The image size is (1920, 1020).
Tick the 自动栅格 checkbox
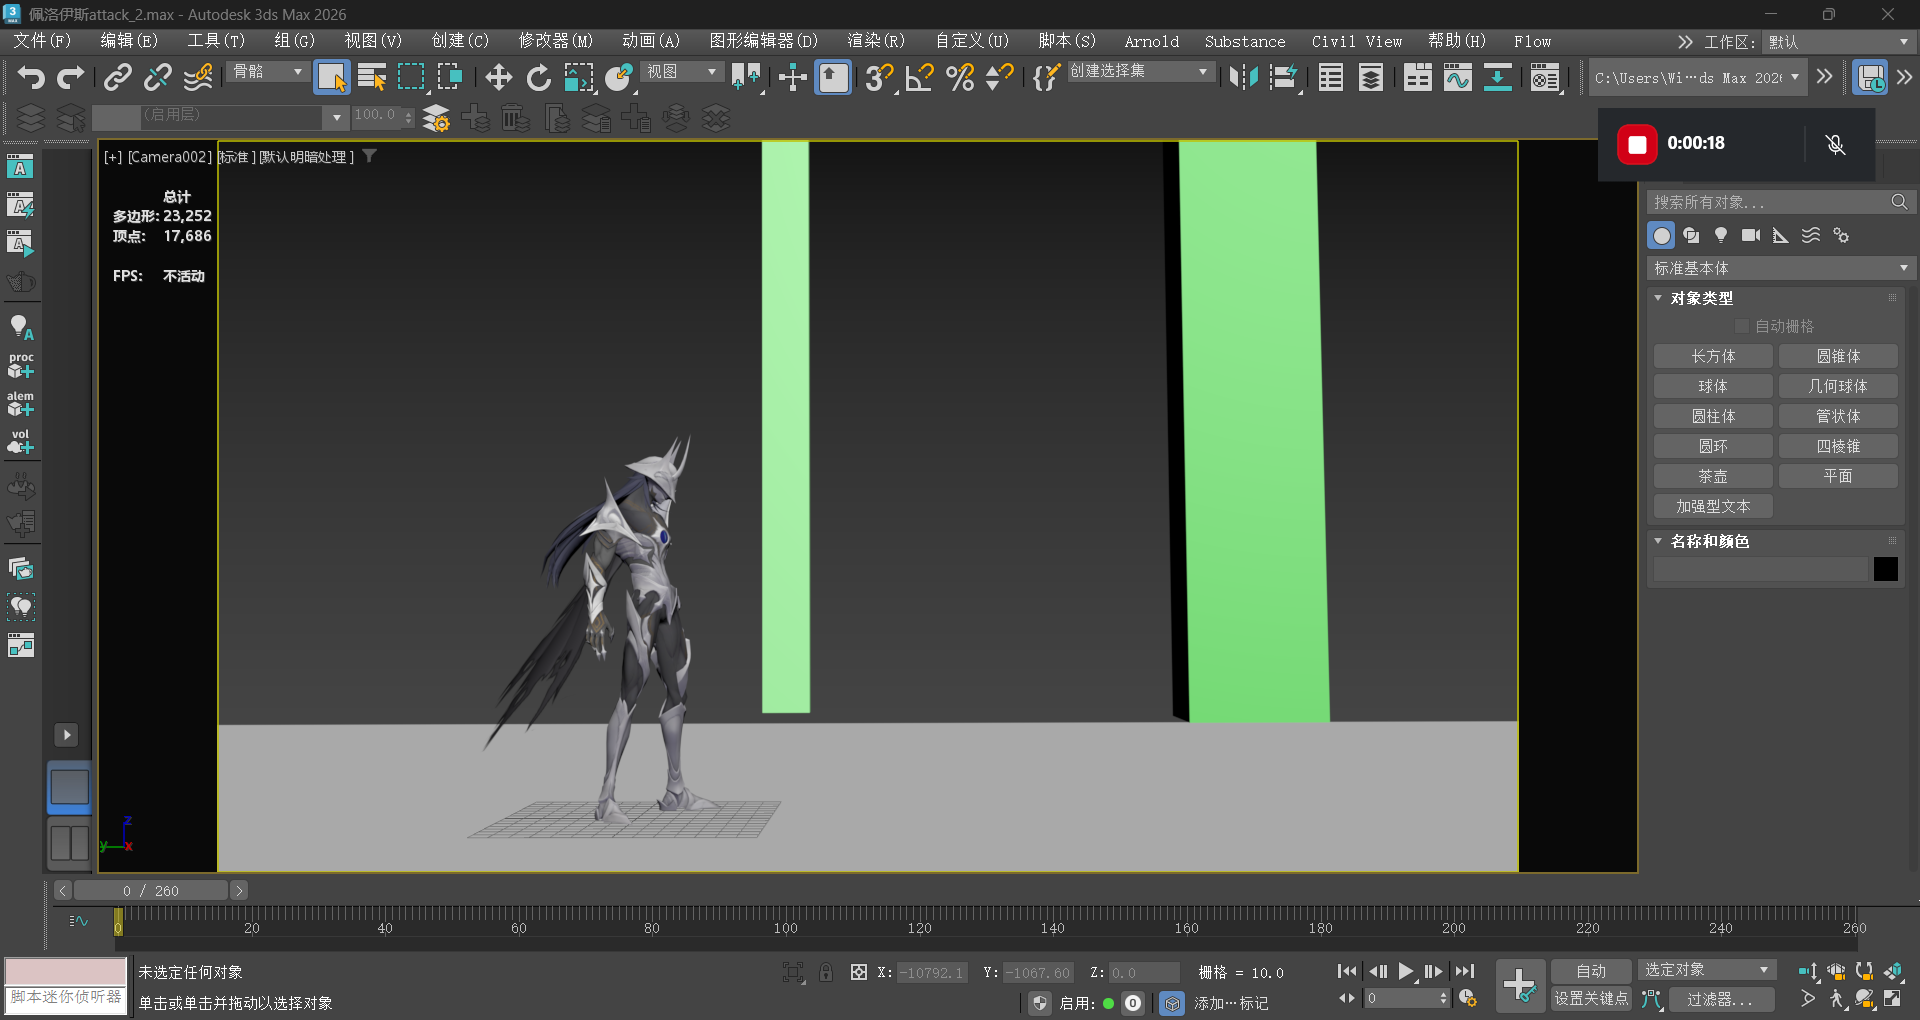tap(1742, 326)
